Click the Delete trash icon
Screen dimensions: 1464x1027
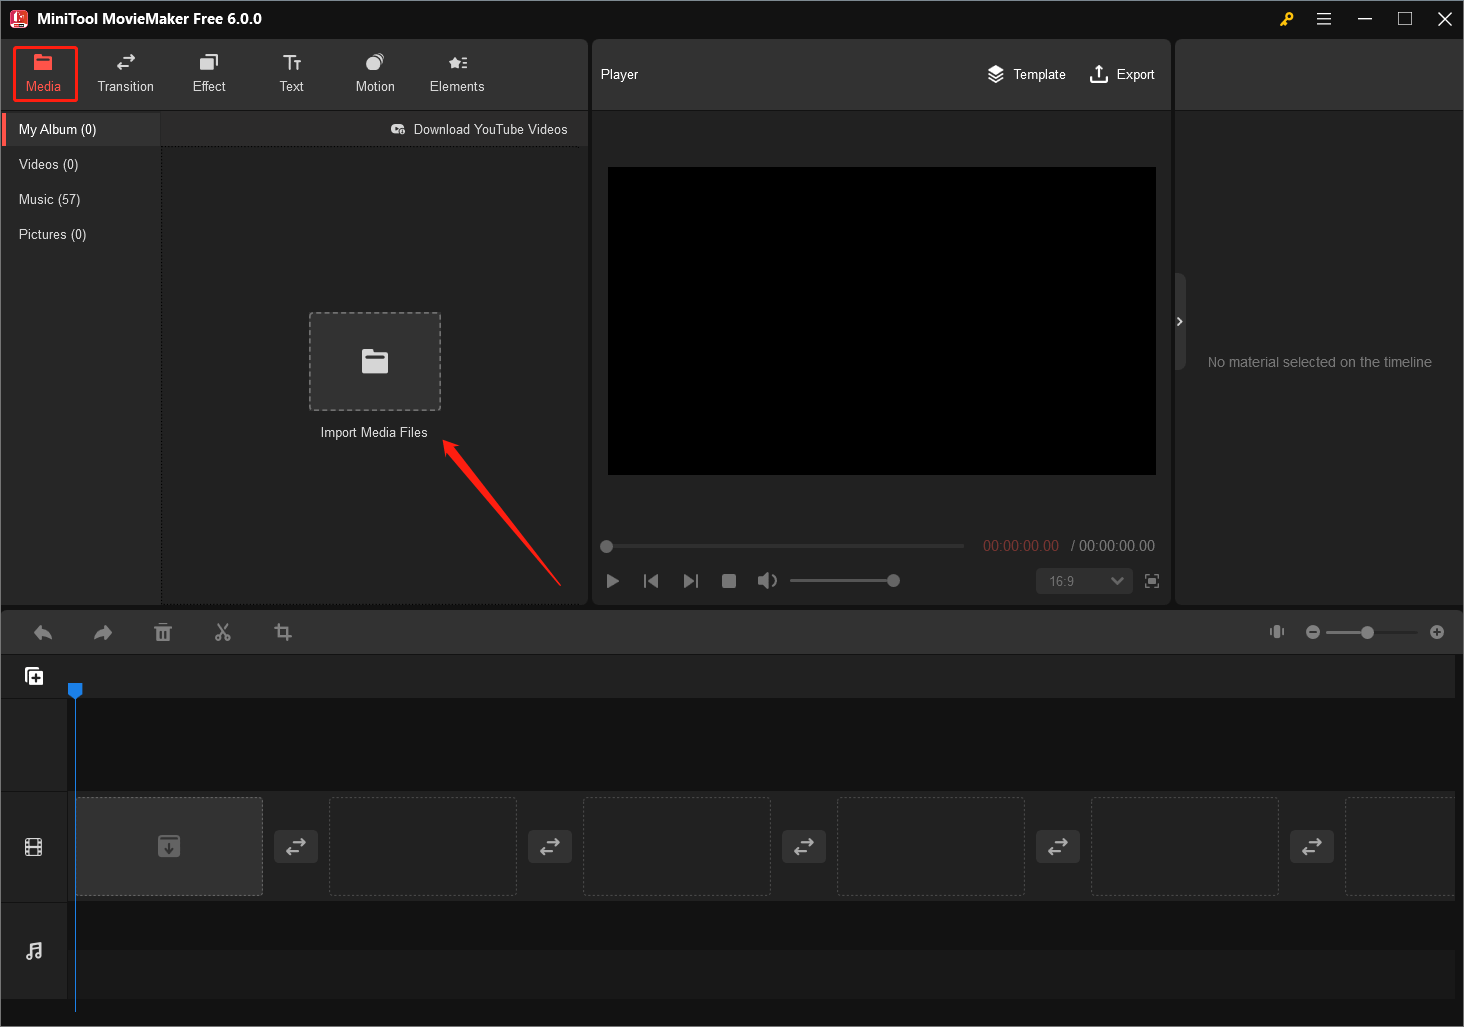[x=163, y=633]
